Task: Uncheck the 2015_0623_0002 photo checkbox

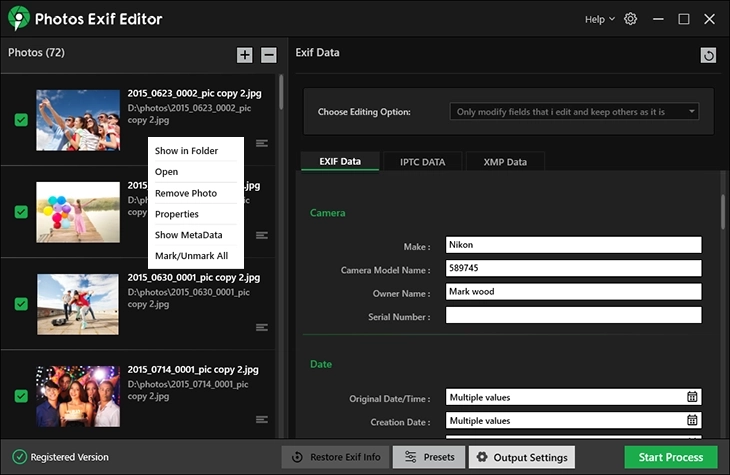Action: (21, 120)
